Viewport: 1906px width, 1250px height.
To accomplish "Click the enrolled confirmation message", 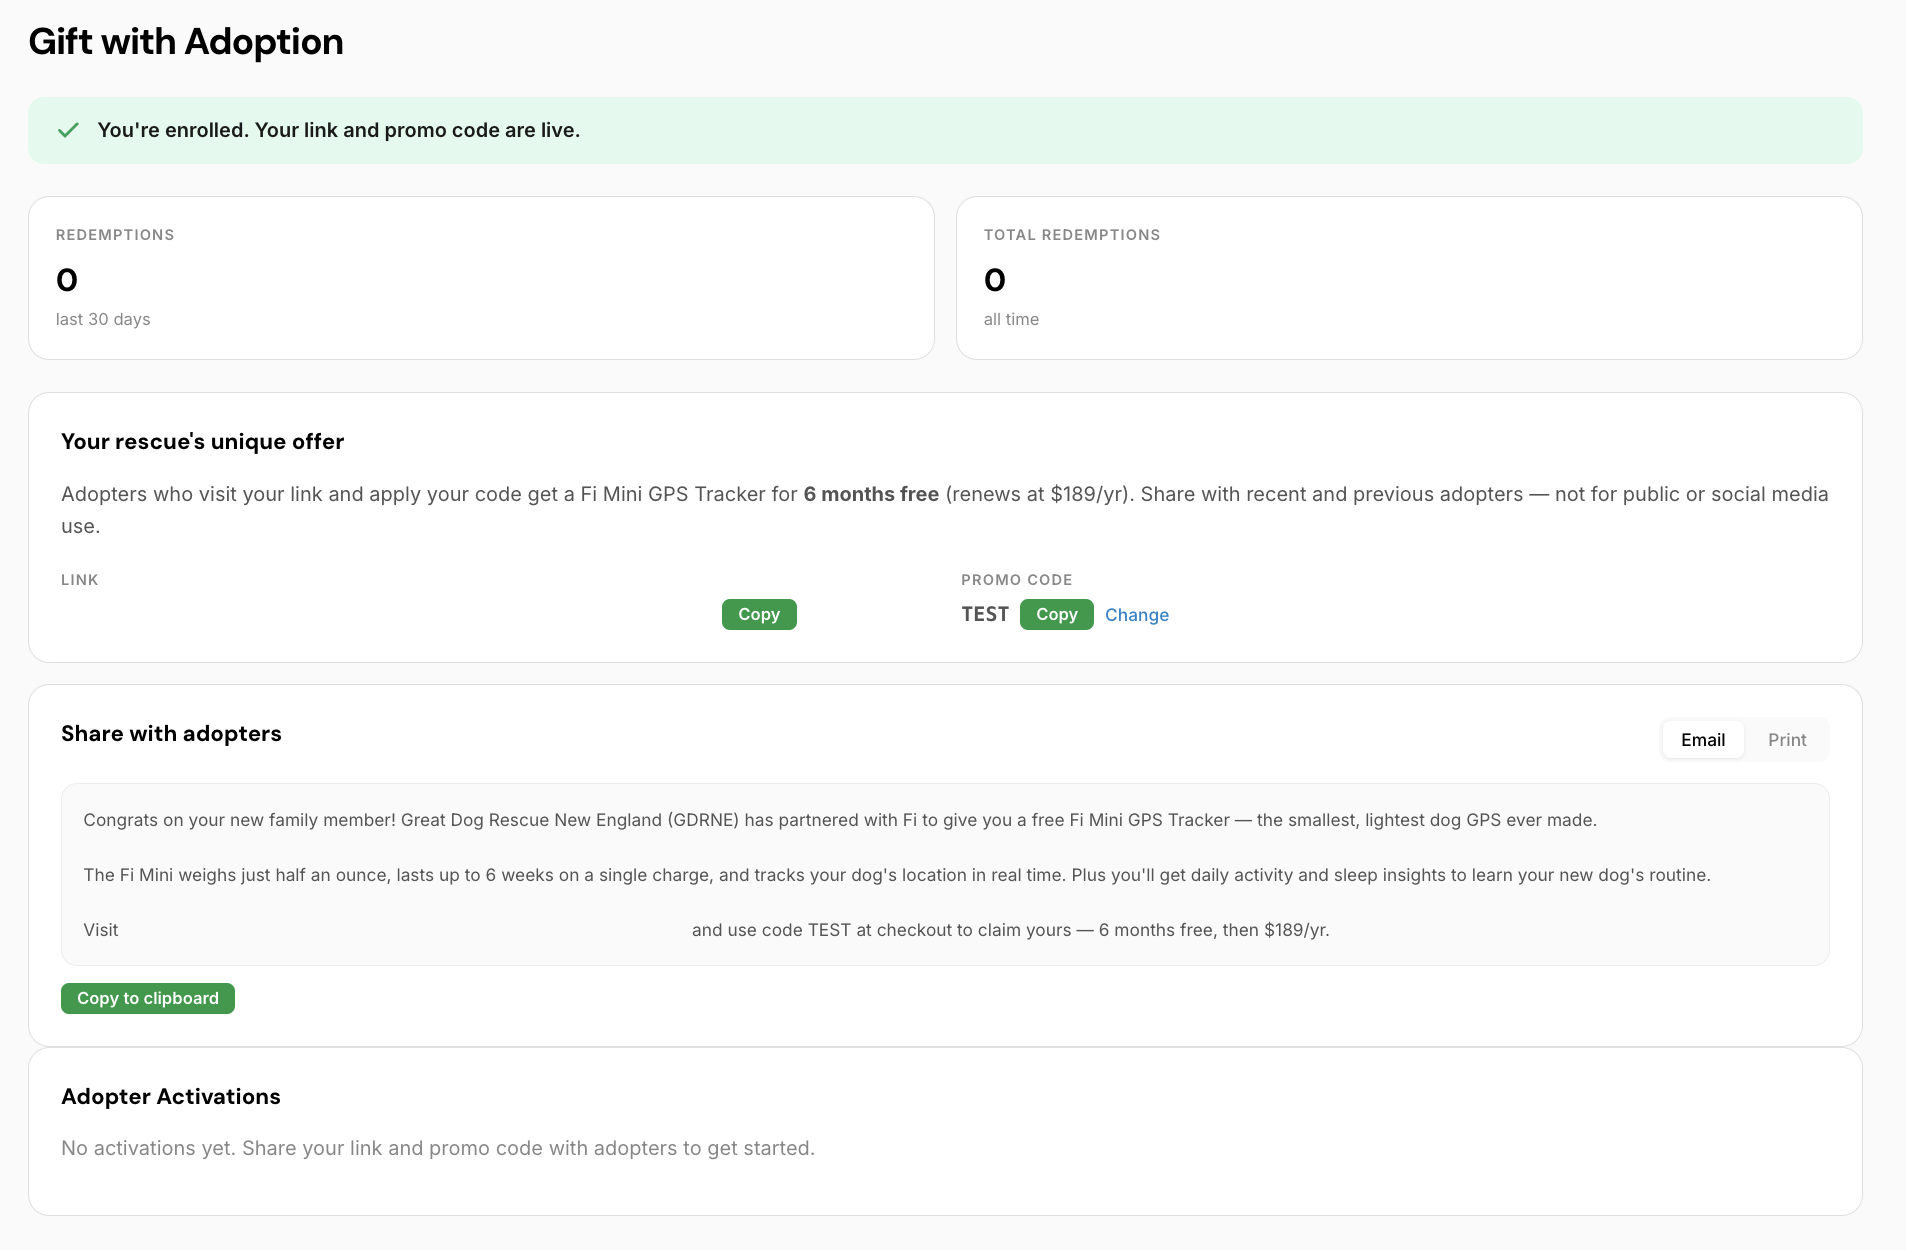I will [338, 130].
